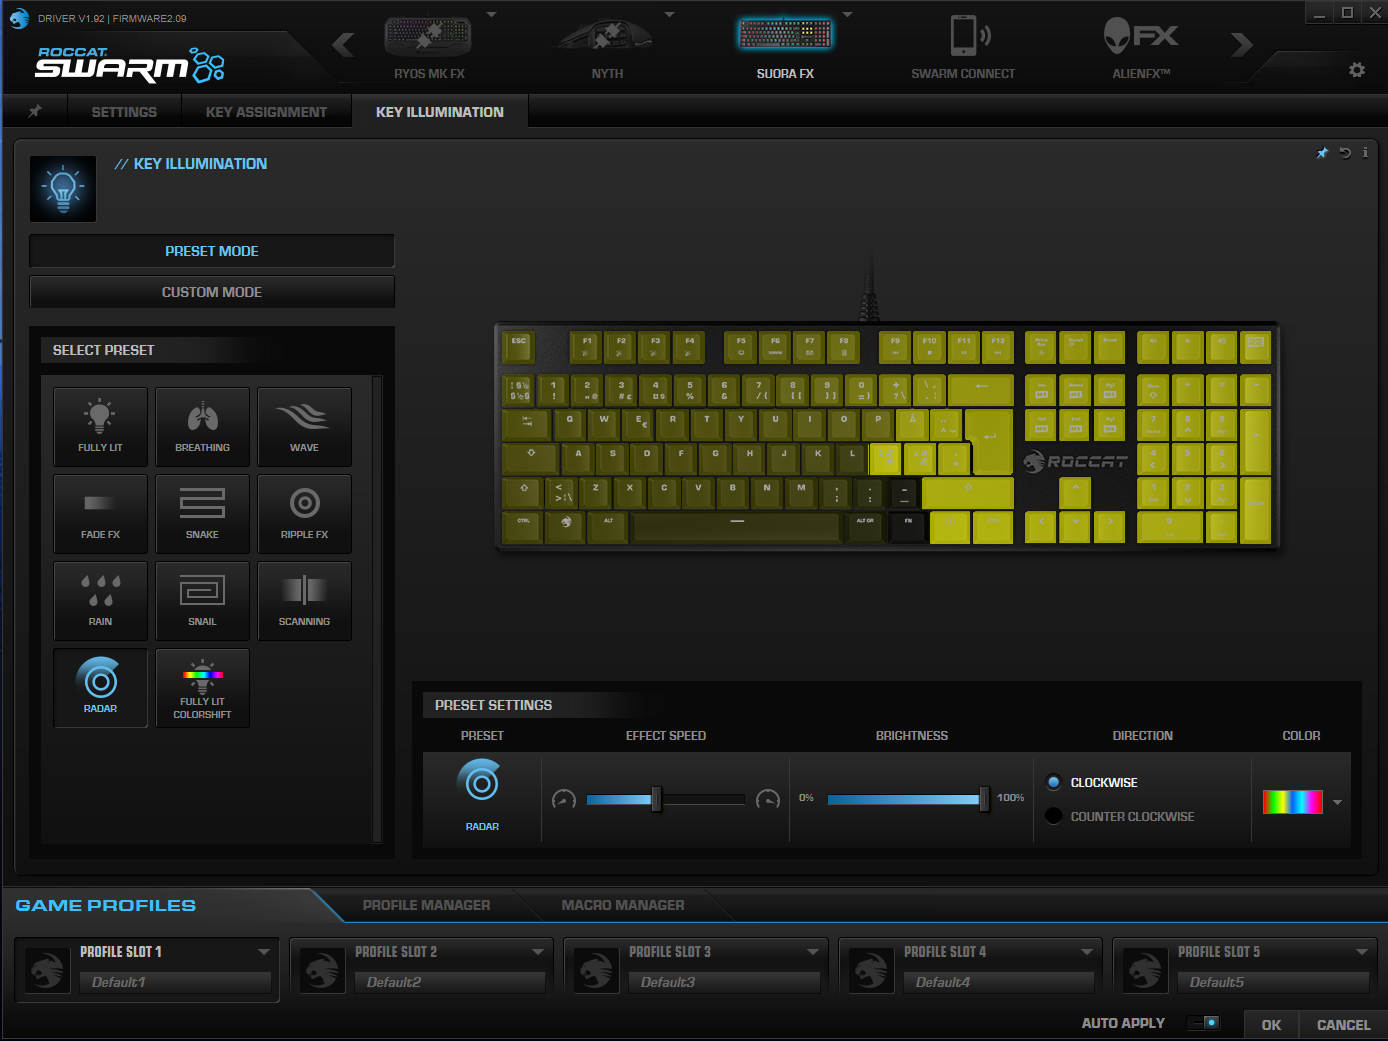The height and width of the screenshot is (1041, 1388).
Task: Switch to the Profile Manager tab
Action: [427, 905]
